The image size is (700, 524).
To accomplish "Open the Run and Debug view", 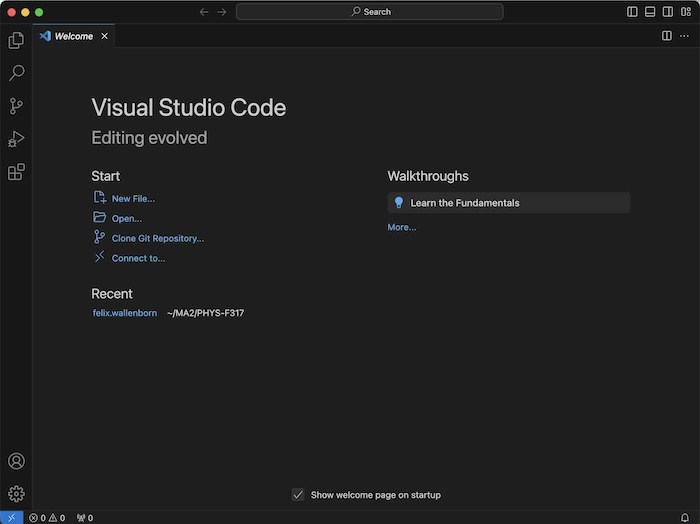I will tap(16, 139).
